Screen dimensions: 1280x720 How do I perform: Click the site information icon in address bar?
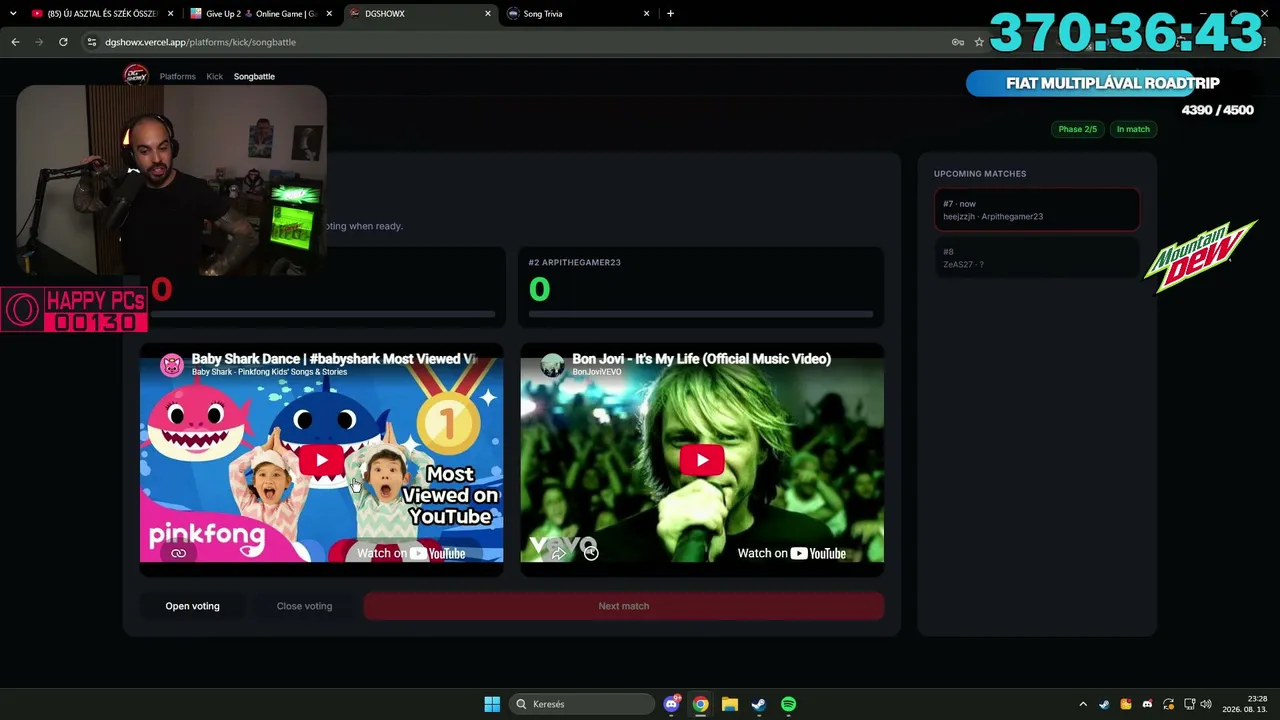pyautogui.click(x=92, y=42)
